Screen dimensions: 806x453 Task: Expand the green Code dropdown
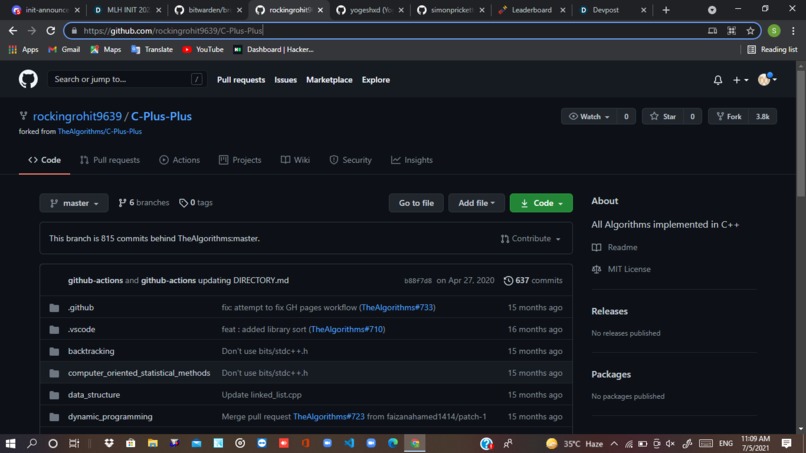click(541, 203)
